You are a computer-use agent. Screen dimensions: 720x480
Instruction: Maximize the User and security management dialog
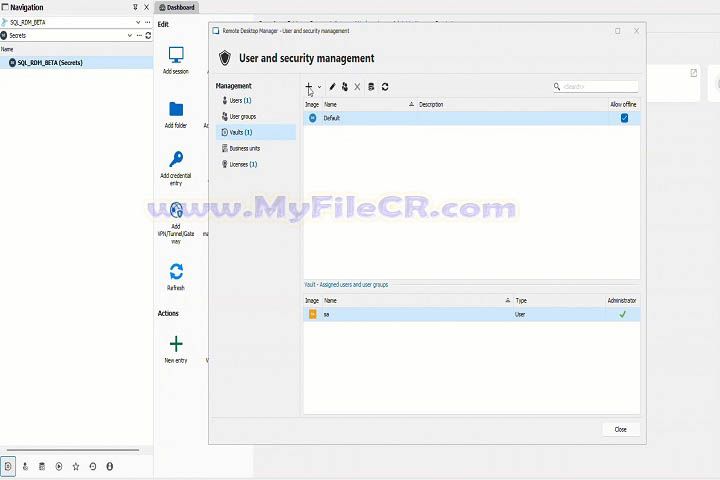(618, 31)
